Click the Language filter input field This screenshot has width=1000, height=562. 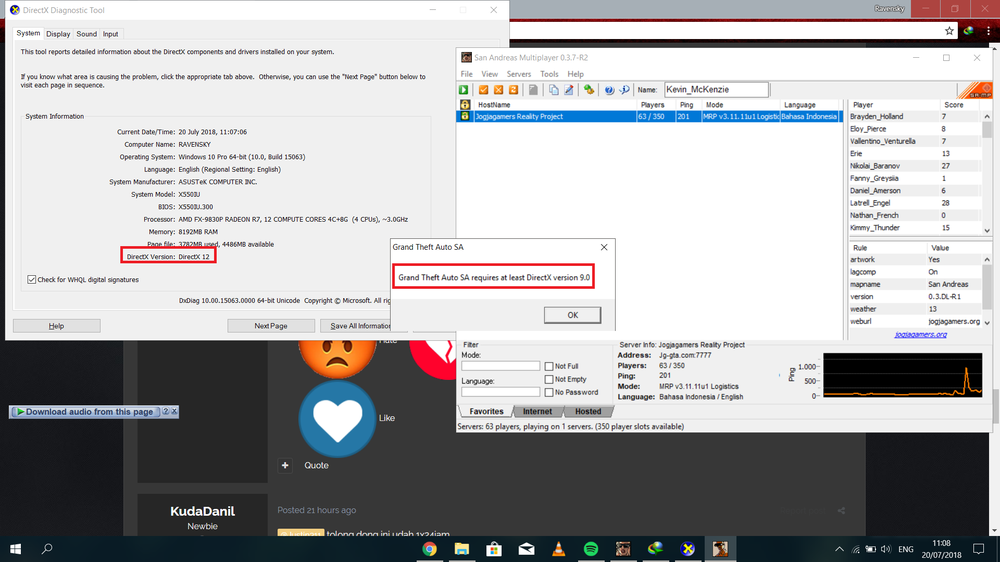(x=501, y=392)
